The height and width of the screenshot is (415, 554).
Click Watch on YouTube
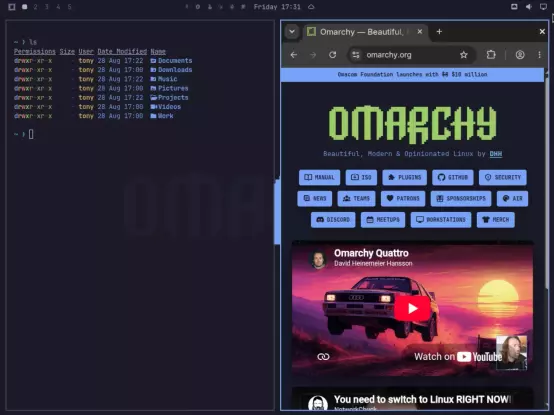(x=458, y=357)
